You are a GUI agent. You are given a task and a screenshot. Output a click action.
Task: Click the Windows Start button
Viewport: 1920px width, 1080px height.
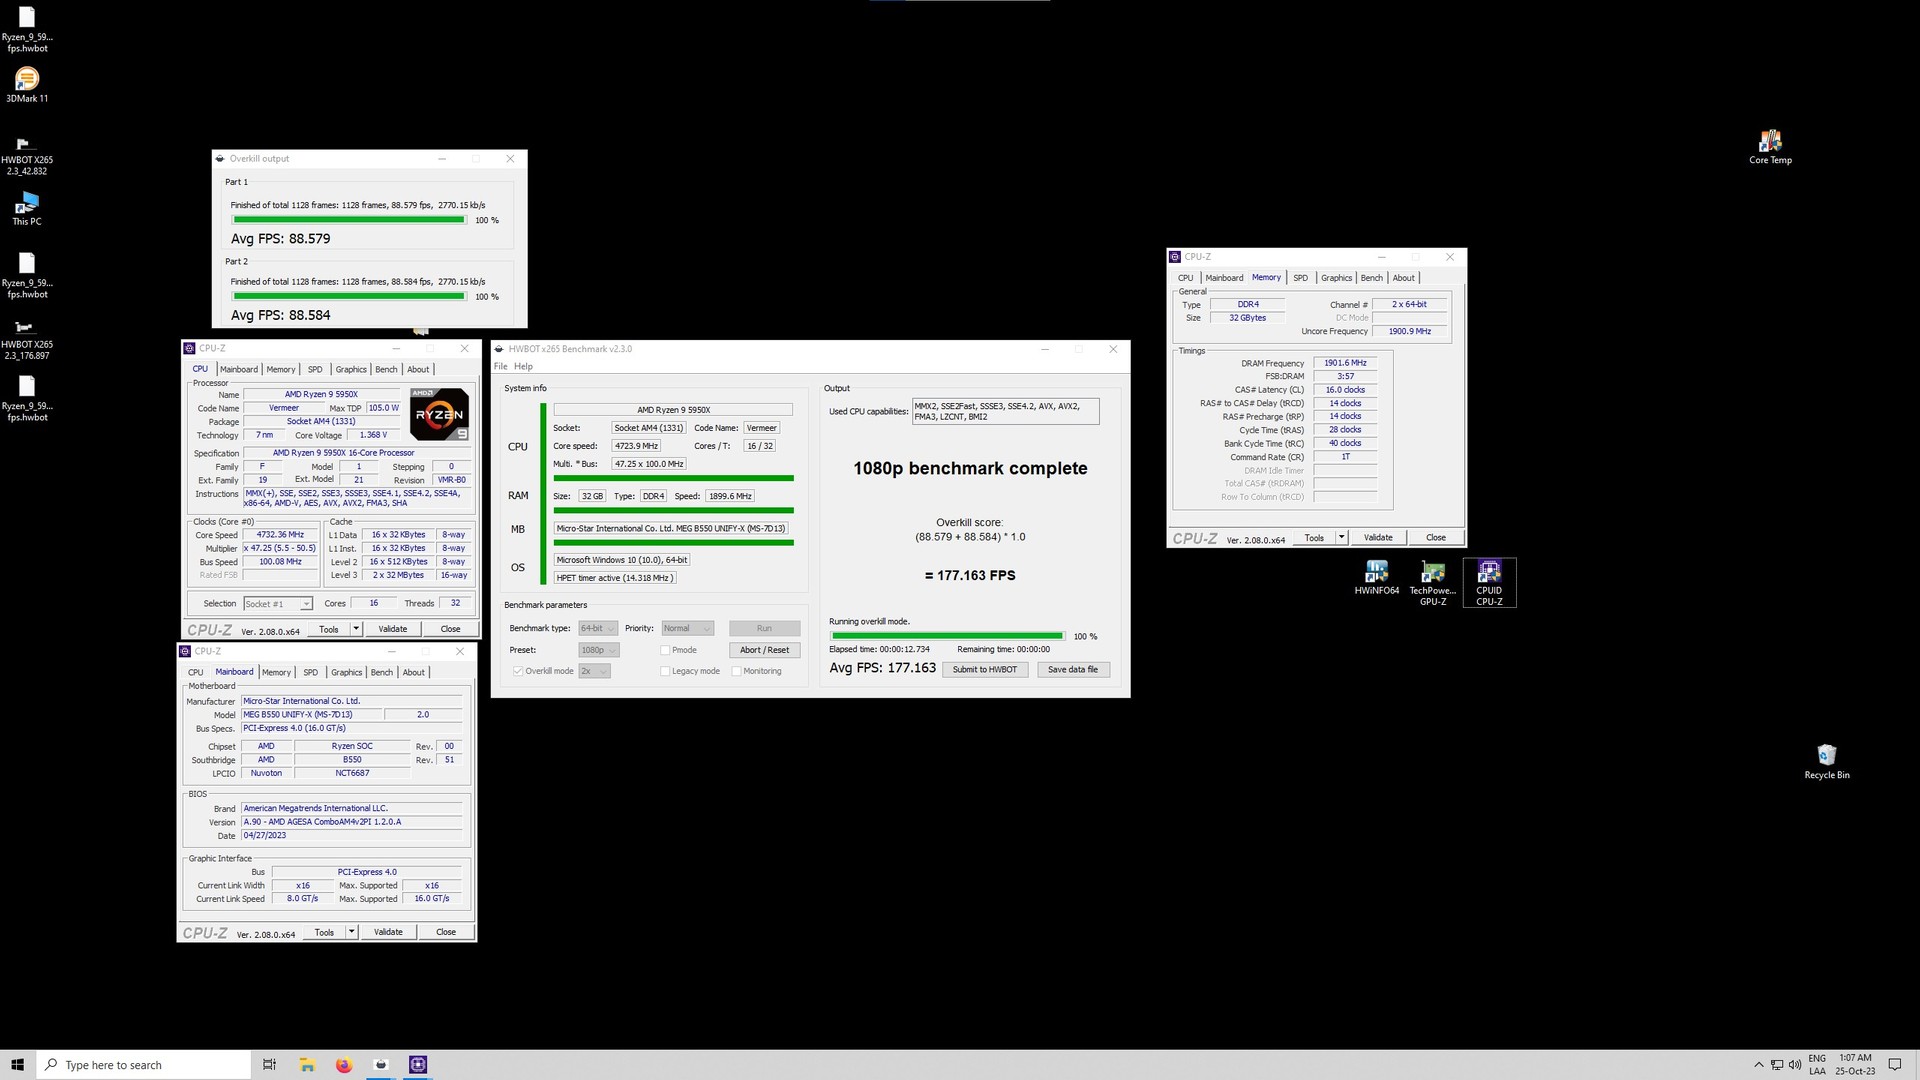point(17,1065)
